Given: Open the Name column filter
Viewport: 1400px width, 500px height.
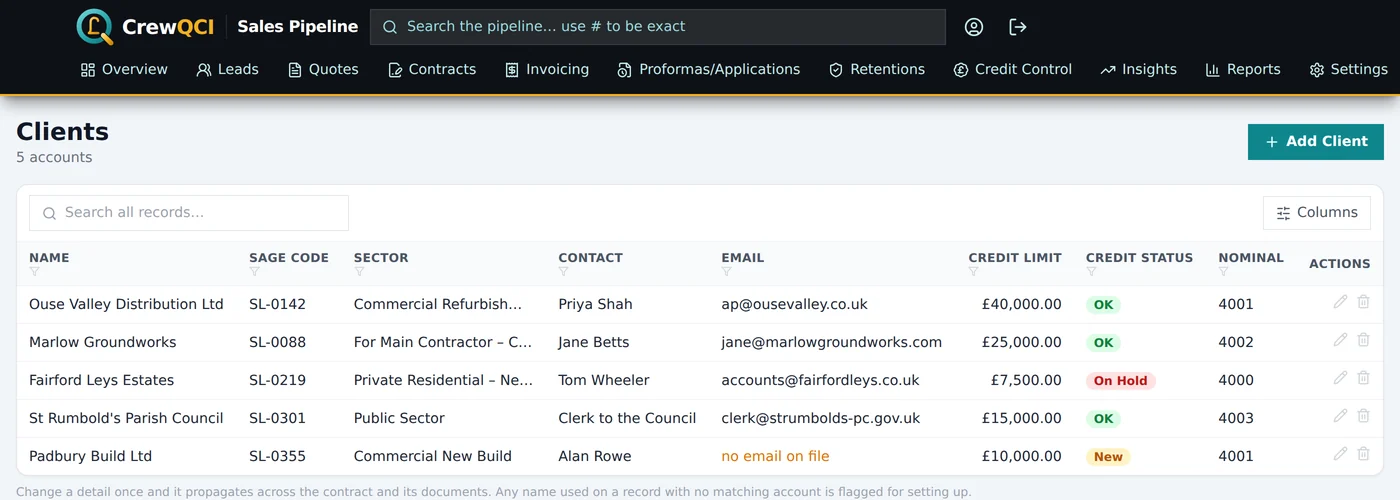Looking at the screenshot, I should [x=35, y=272].
